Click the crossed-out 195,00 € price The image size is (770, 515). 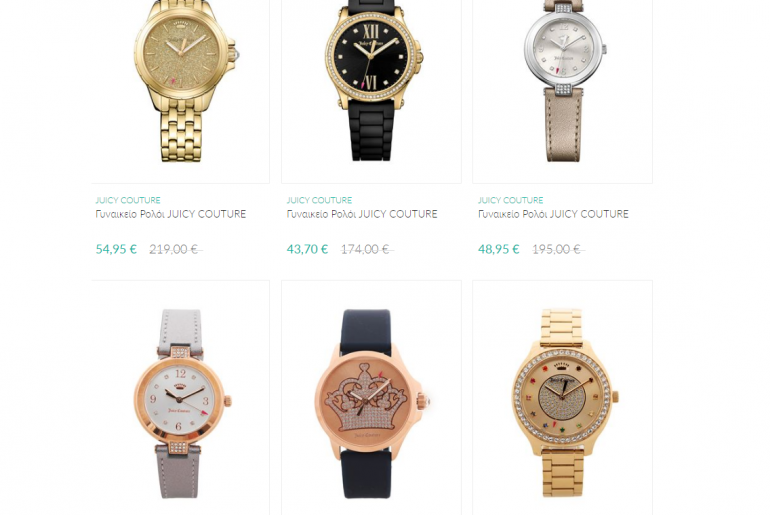(558, 249)
